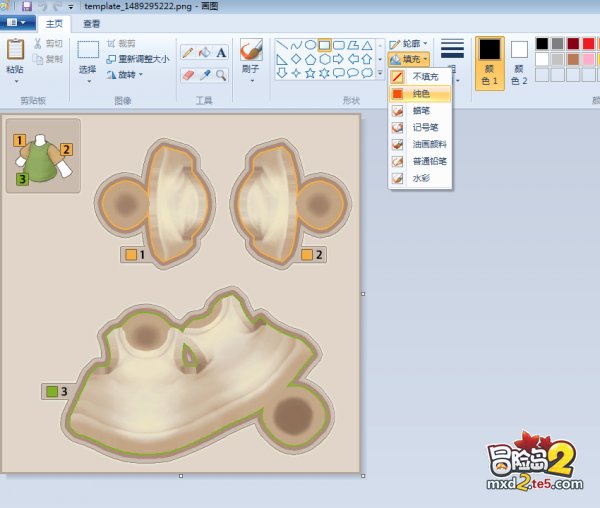Choose the straight line shape

tap(282, 46)
